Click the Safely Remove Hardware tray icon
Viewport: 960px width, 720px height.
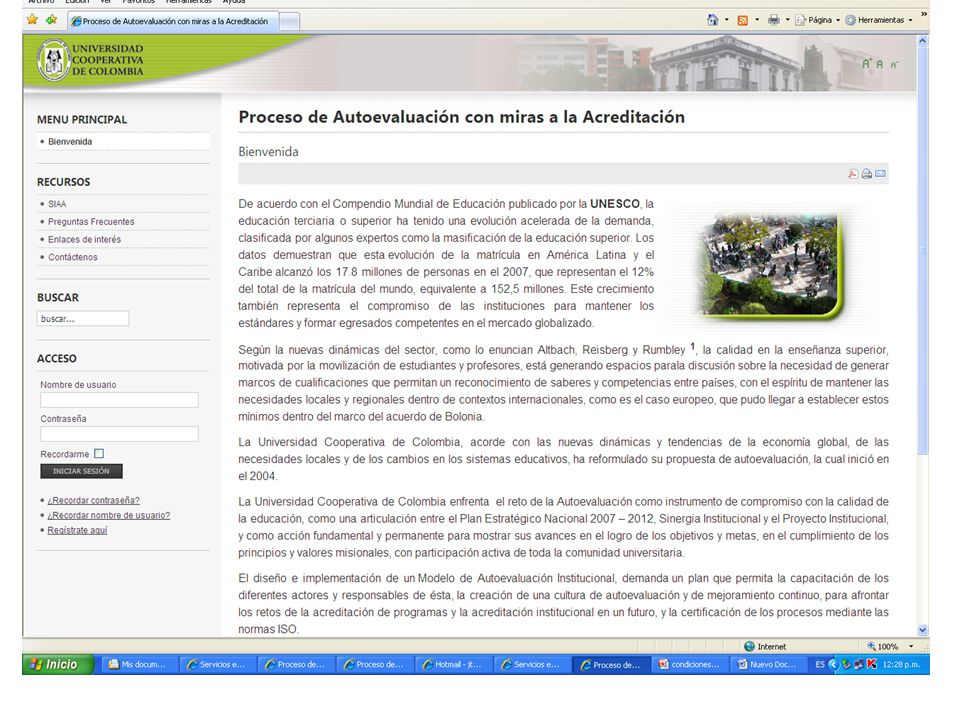[846, 664]
